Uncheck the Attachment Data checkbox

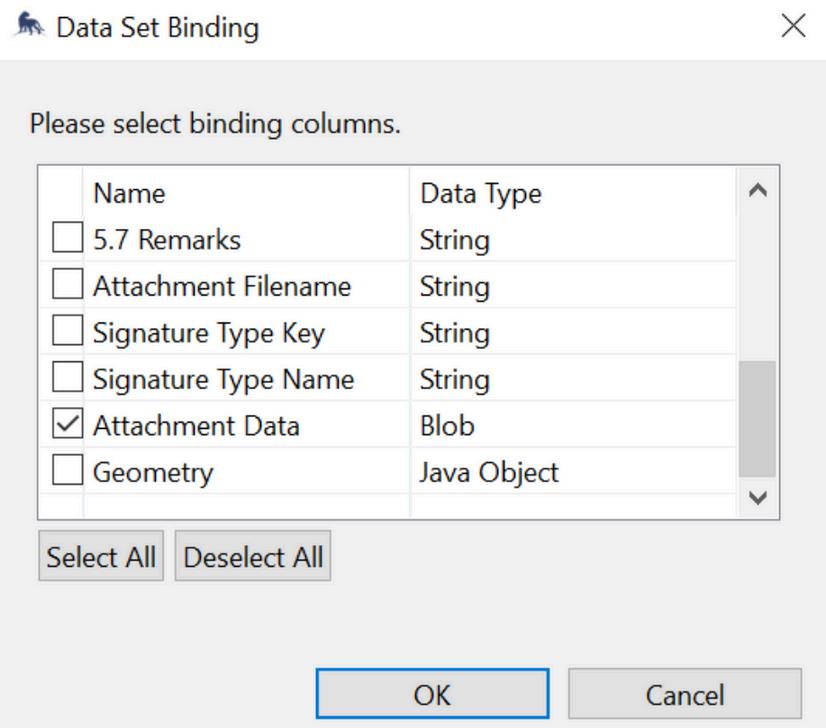point(66,426)
